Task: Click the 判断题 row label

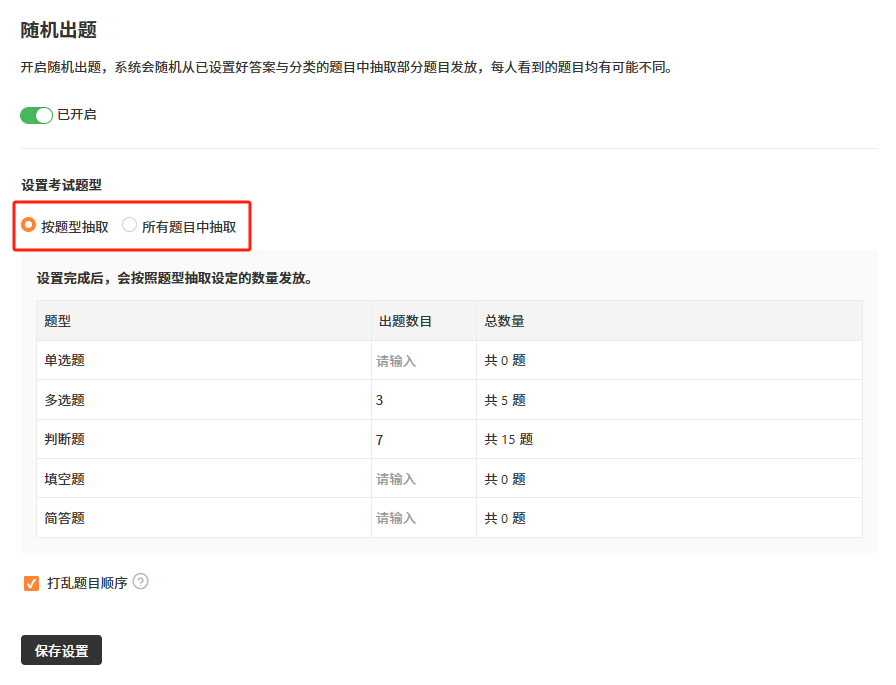Action: pyautogui.click(x=65, y=439)
